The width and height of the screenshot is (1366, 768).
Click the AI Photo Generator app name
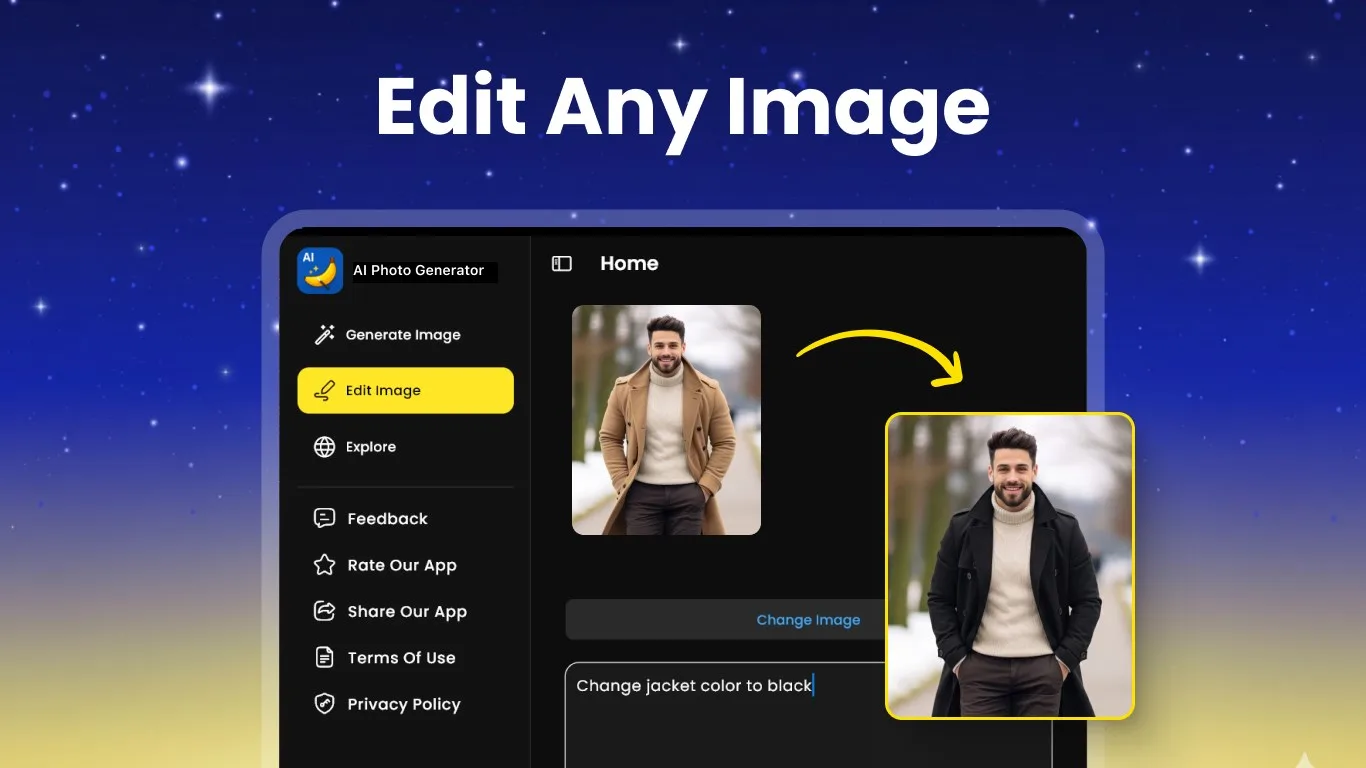(419, 270)
